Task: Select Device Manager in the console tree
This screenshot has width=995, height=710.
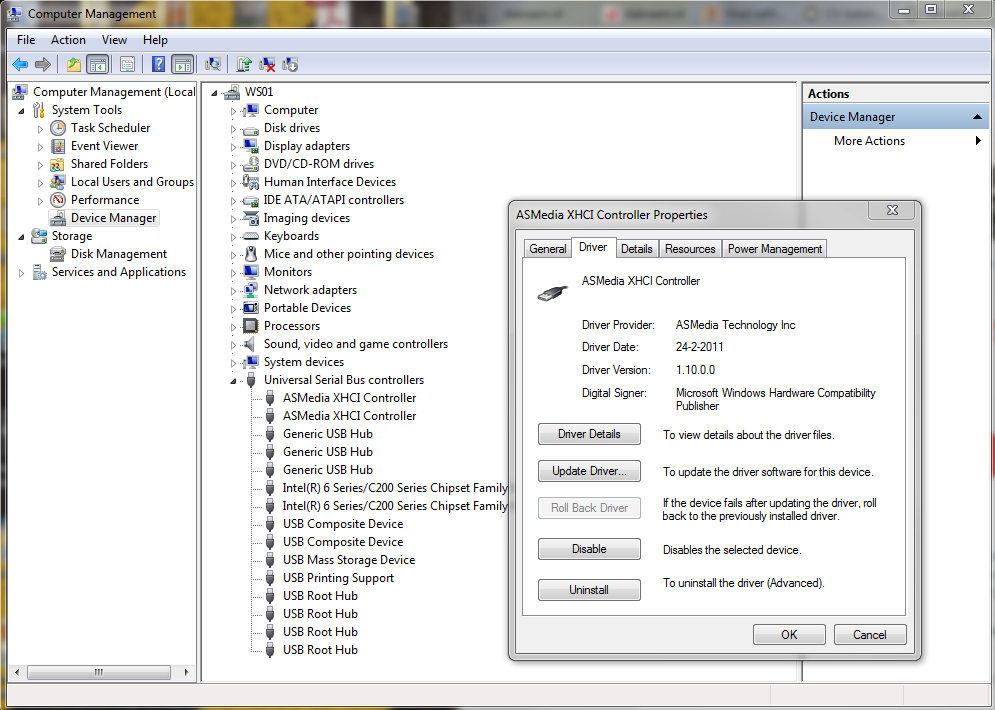Action: (114, 218)
